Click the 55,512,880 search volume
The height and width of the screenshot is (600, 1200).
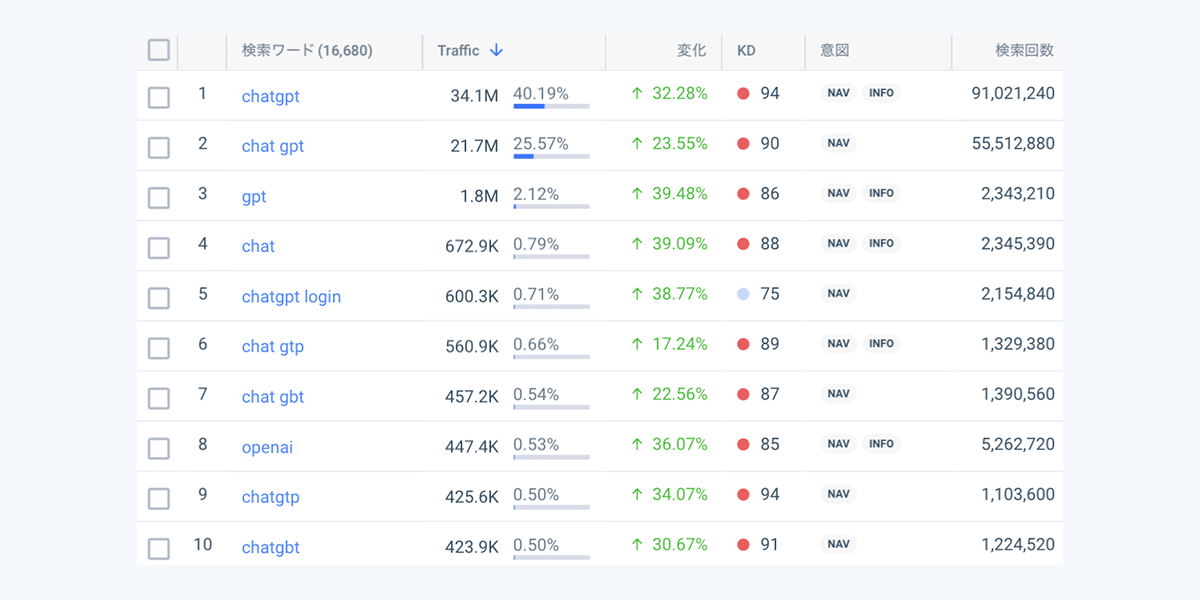(x=1013, y=143)
